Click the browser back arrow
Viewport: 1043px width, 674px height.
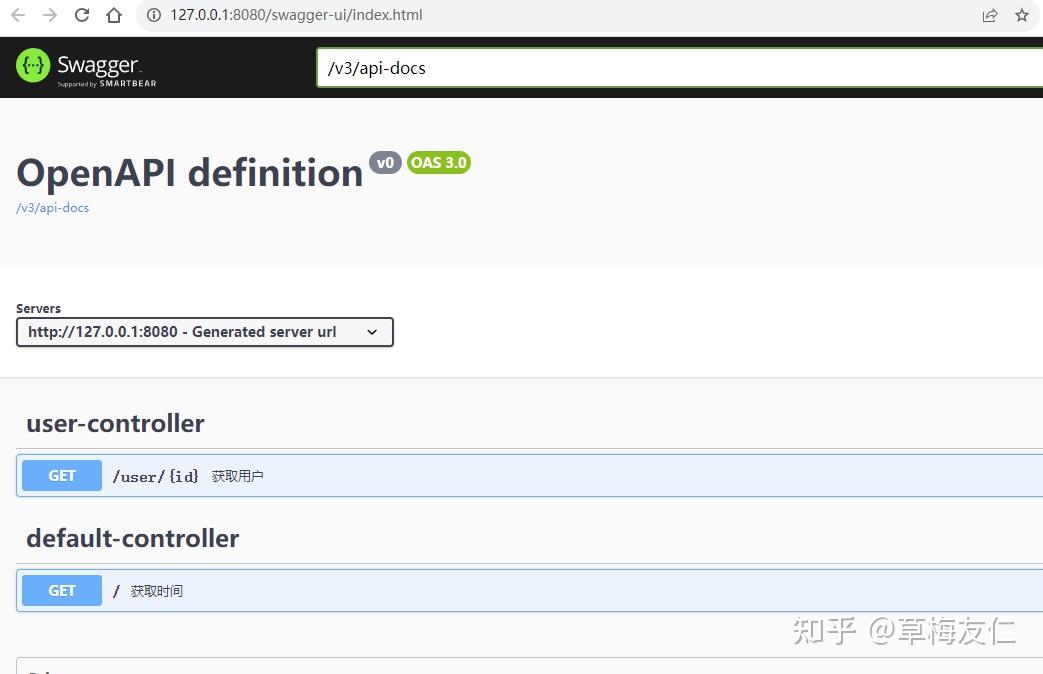[x=18, y=15]
